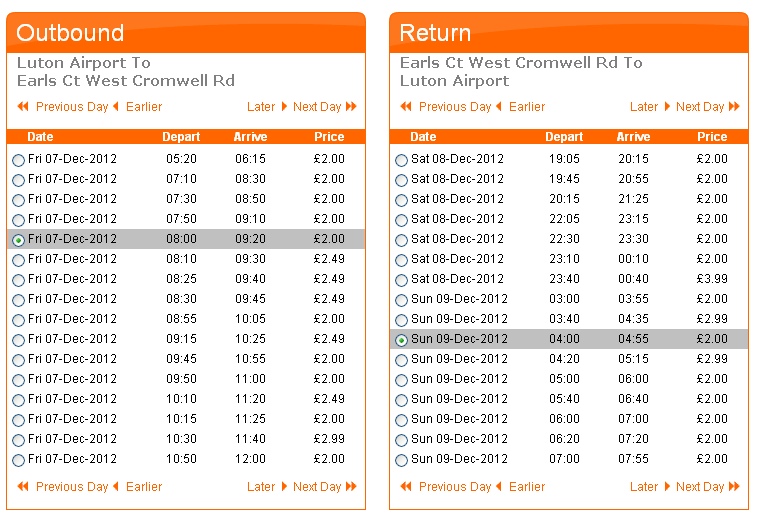Image resolution: width=763 pixels, height=521 pixels.
Task: Click double-right arrow icon in Outbound top navigation
Action: point(351,107)
